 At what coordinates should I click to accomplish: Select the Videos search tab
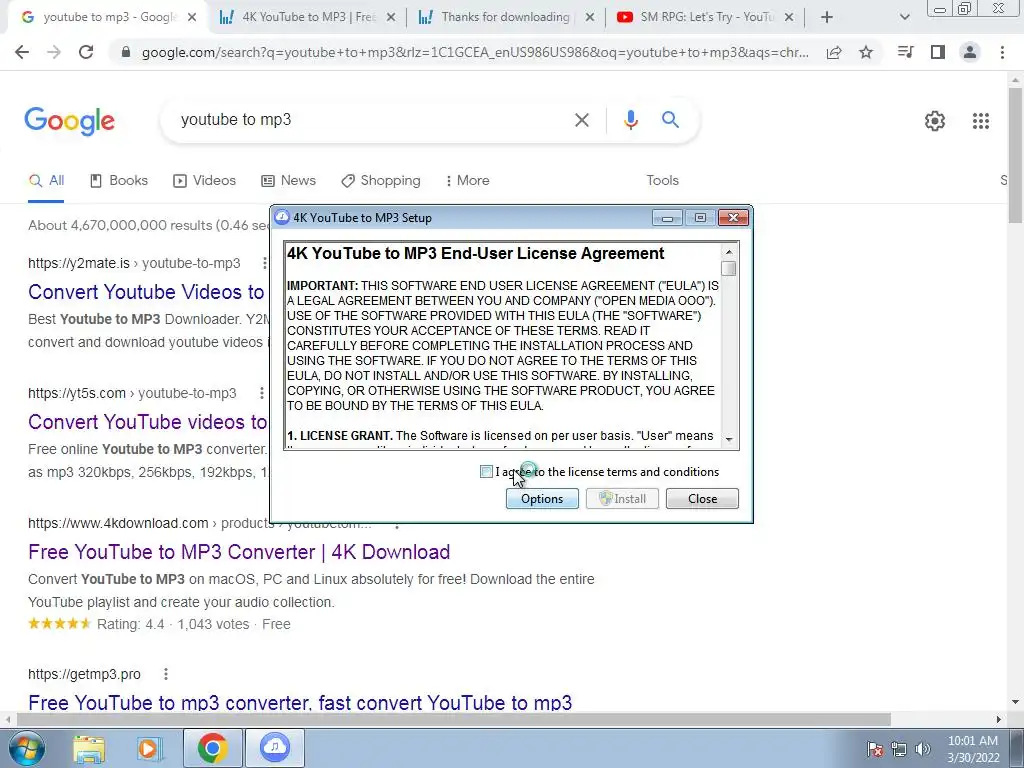click(x=204, y=181)
